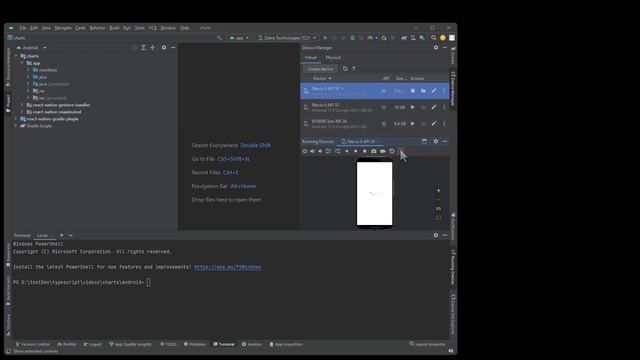Click the Device Manager search icon
The height and width of the screenshot is (360, 640).
coord(345,69)
